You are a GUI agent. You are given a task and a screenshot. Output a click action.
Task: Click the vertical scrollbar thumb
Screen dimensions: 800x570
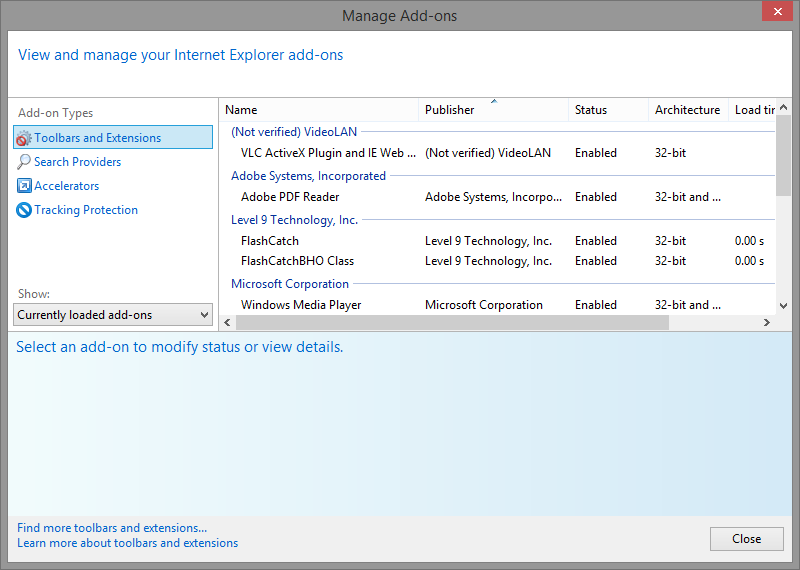pos(784,156)
